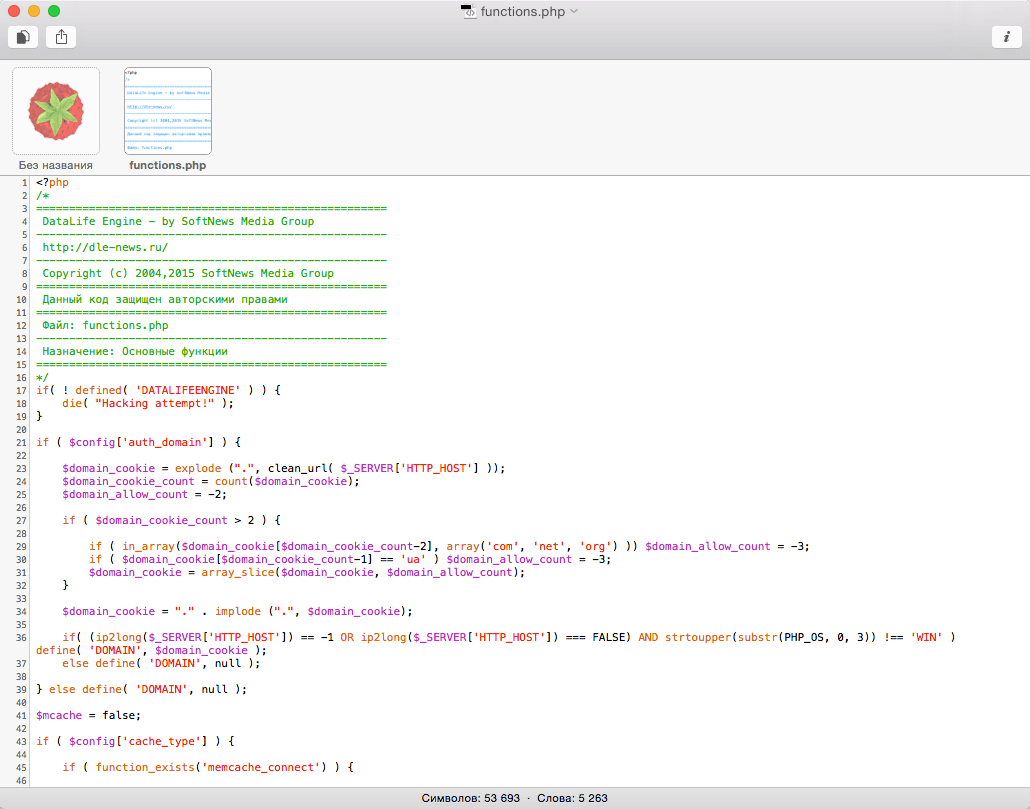Click the 'DATALIFEENGINE' string literal

click(x=188, y=390)
